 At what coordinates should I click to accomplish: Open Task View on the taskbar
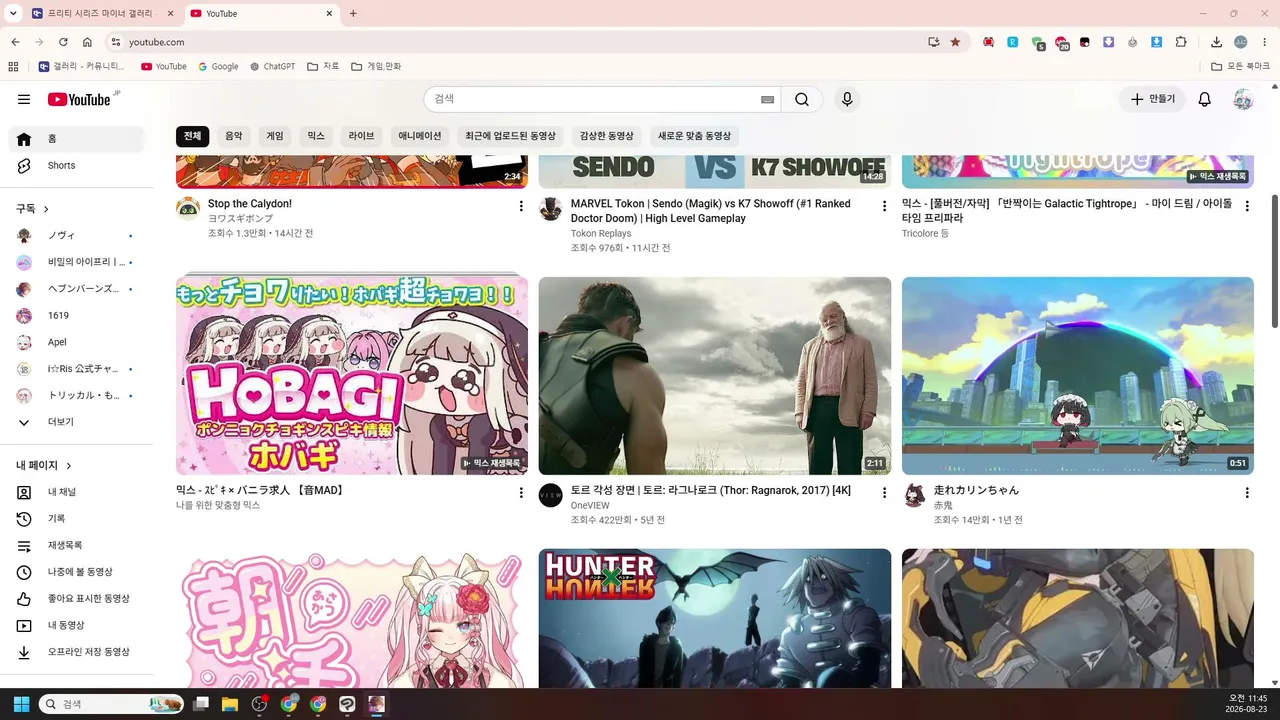pos(201,704)
